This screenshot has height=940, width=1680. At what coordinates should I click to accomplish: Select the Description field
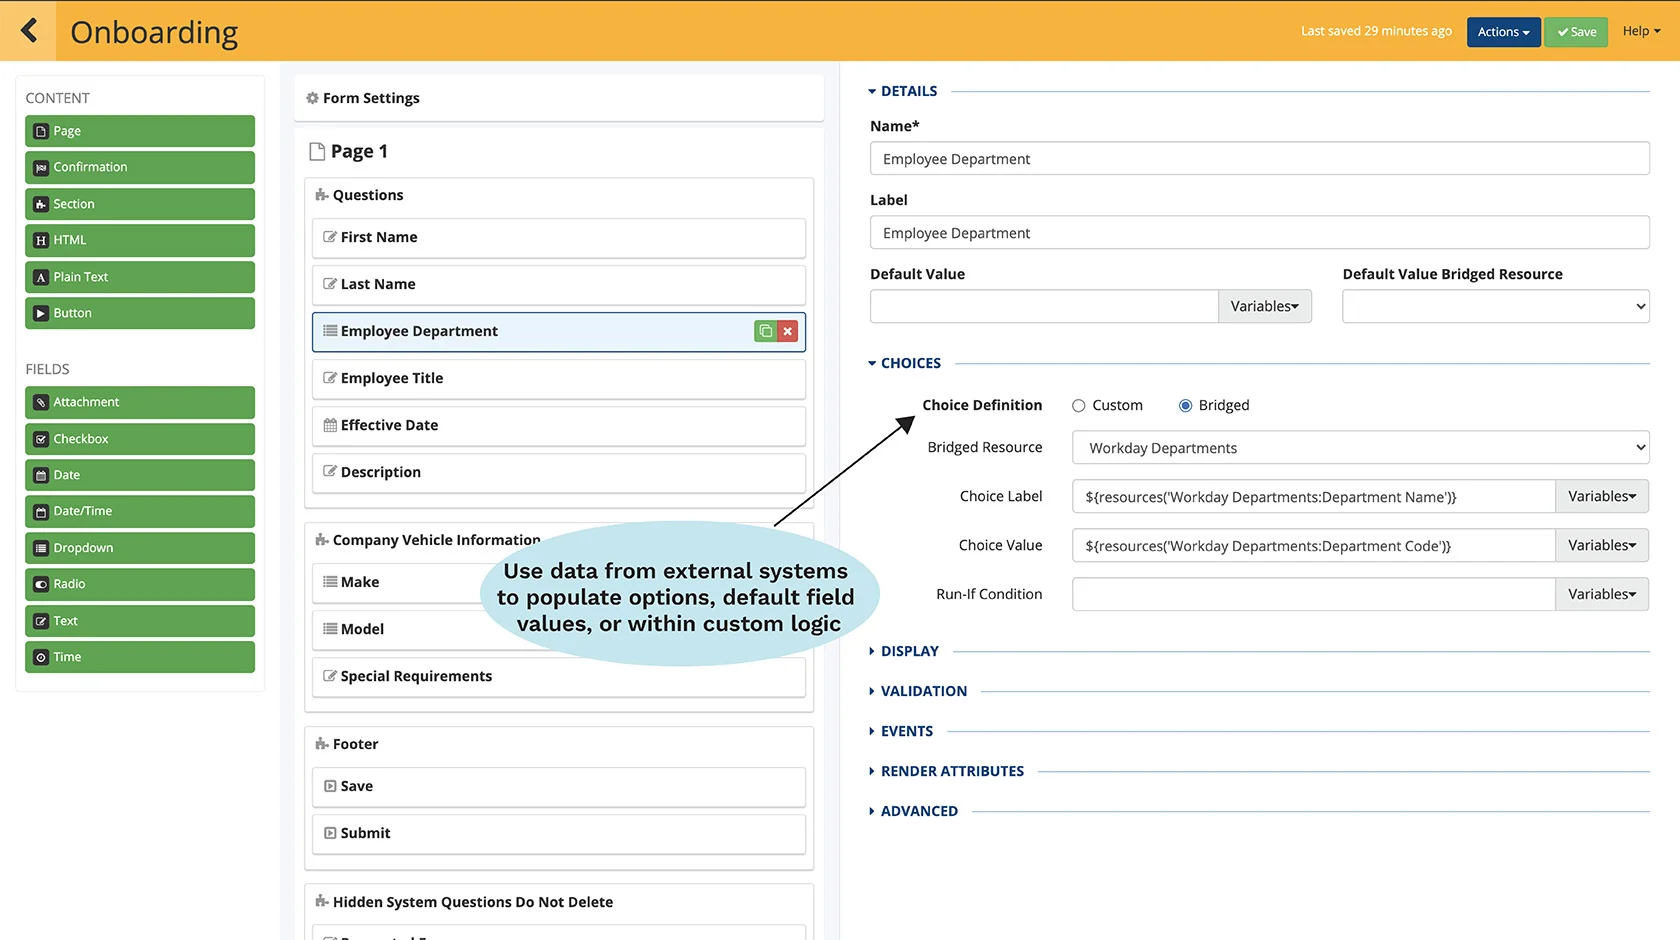point(559,473)
